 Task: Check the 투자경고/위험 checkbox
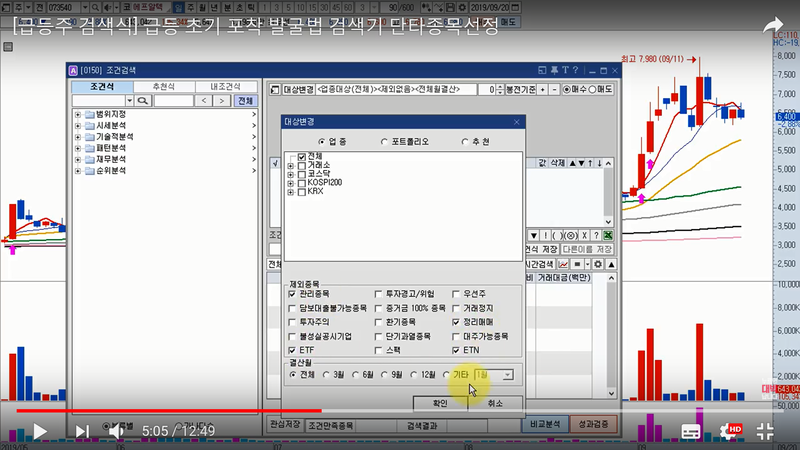click(379, 294)
